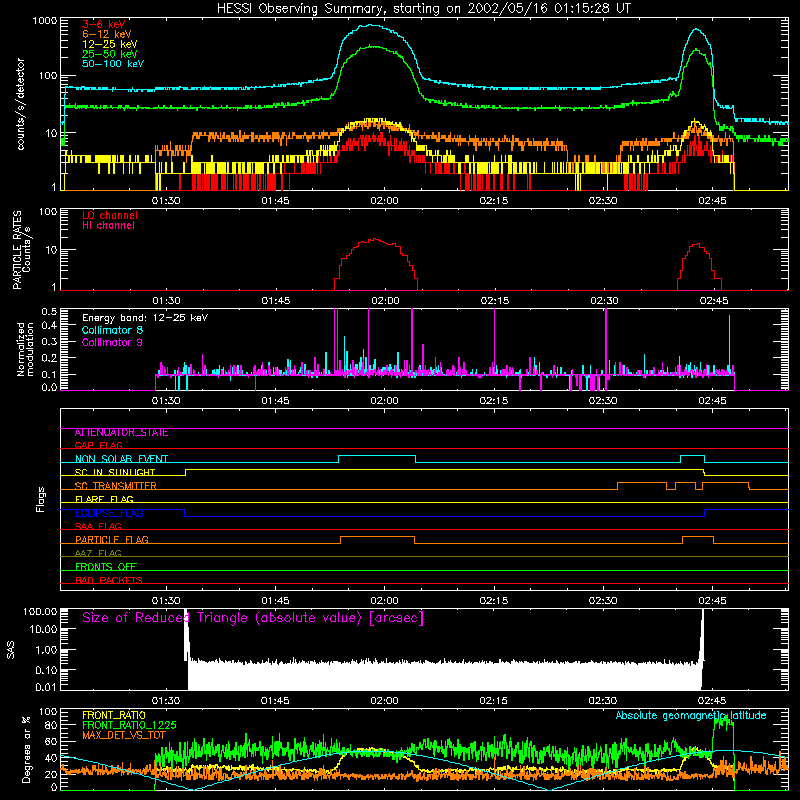Screen dimensions: 800x800
Task: Click the LO channel legend label
Action: click(x=110, y=215)
